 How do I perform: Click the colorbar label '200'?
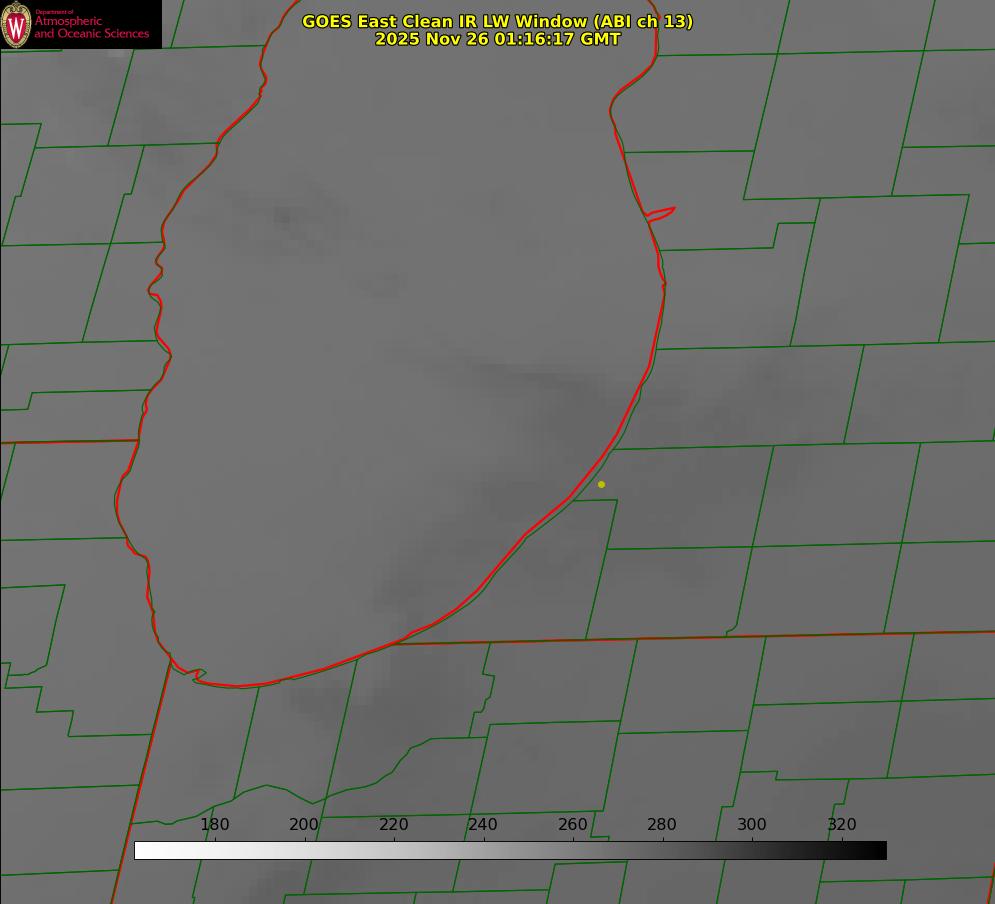pos(304,824)
